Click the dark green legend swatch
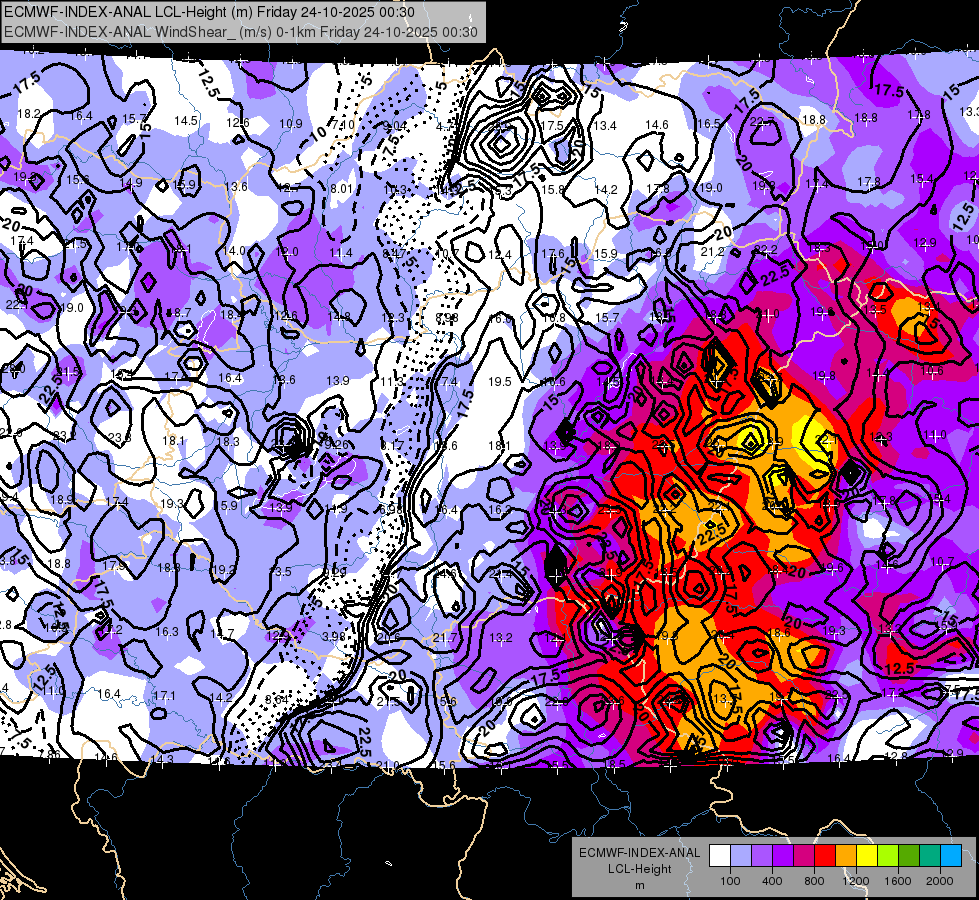Viewport: 979px width, 900px height. pyautogui.click(x=909, y=855)
